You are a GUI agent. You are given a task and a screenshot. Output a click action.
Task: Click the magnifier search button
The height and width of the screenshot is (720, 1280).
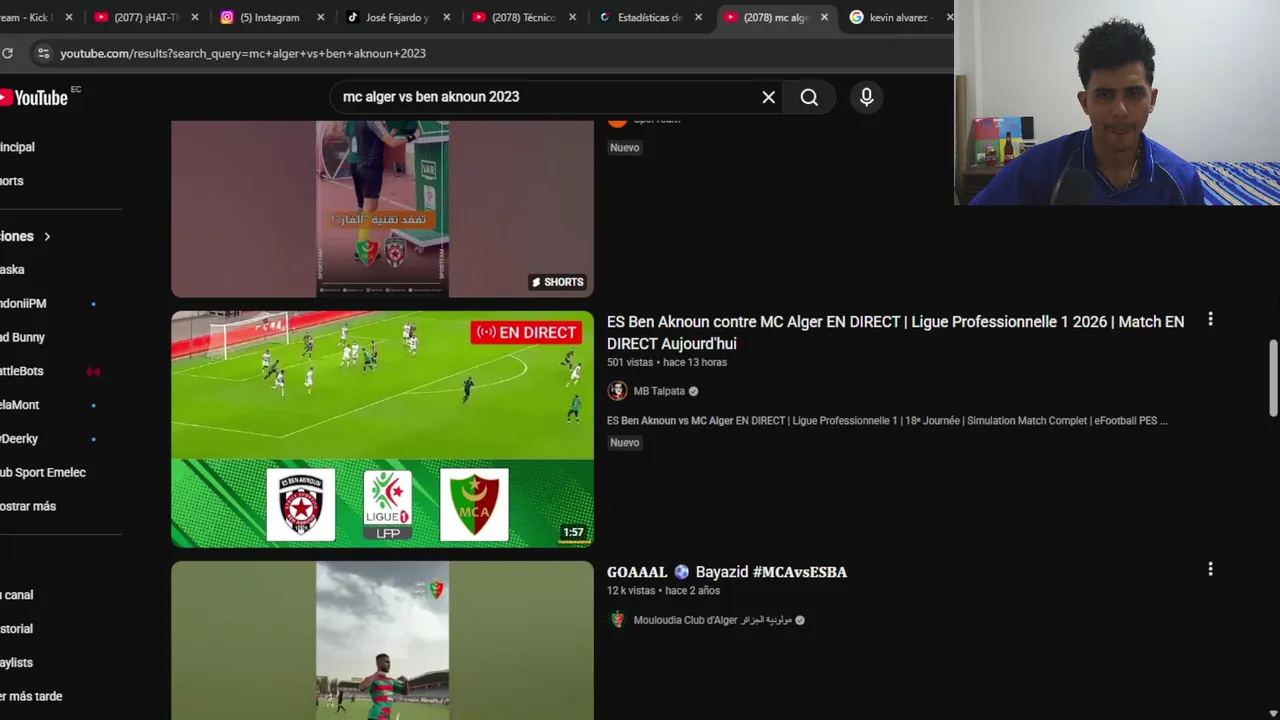click(809, 97)
